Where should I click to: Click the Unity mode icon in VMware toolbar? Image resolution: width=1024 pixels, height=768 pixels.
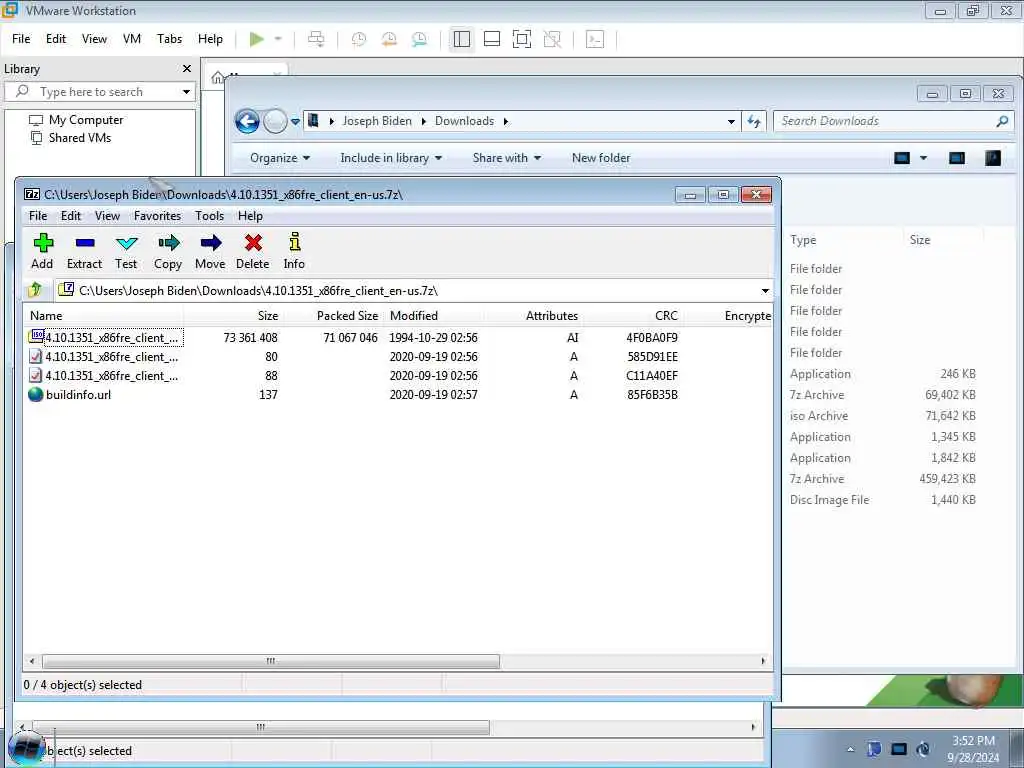[552, 39]
